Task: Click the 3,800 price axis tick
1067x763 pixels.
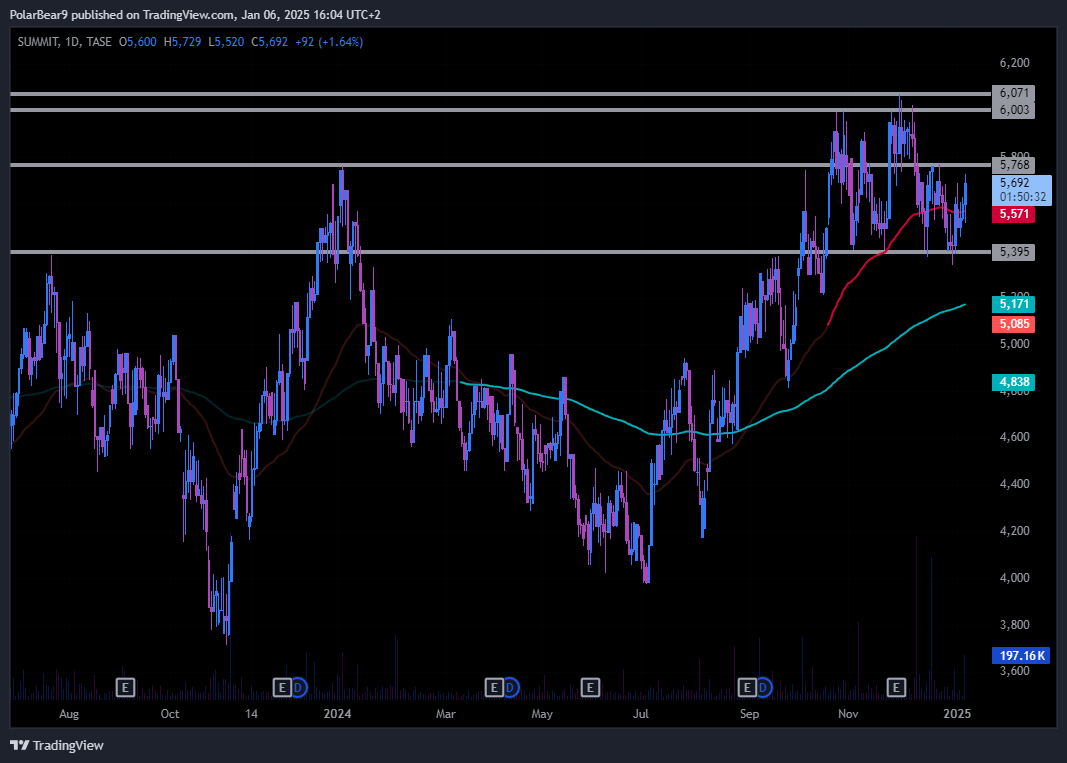Action: (x=1014, y=625)
